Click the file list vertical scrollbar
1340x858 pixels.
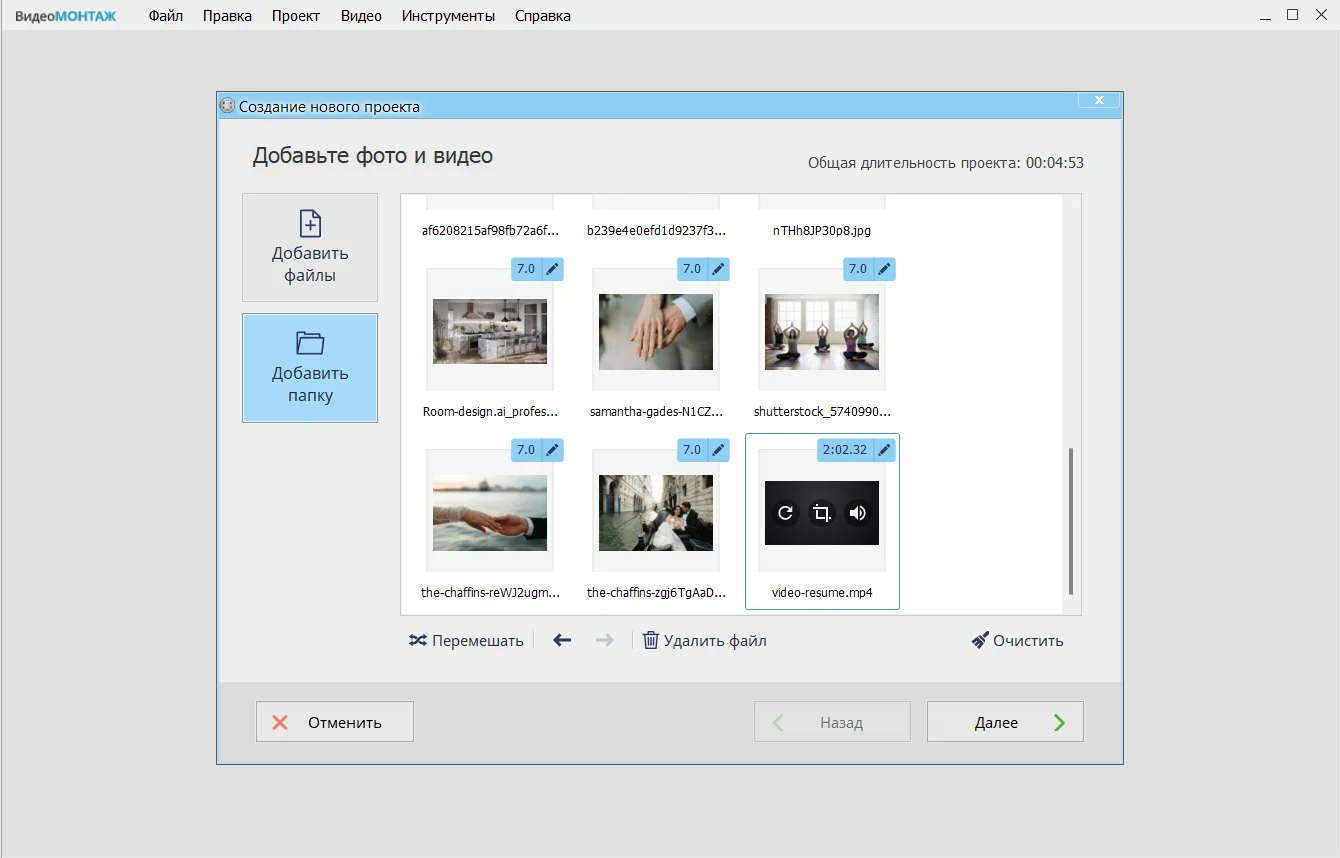point(1071,520)
